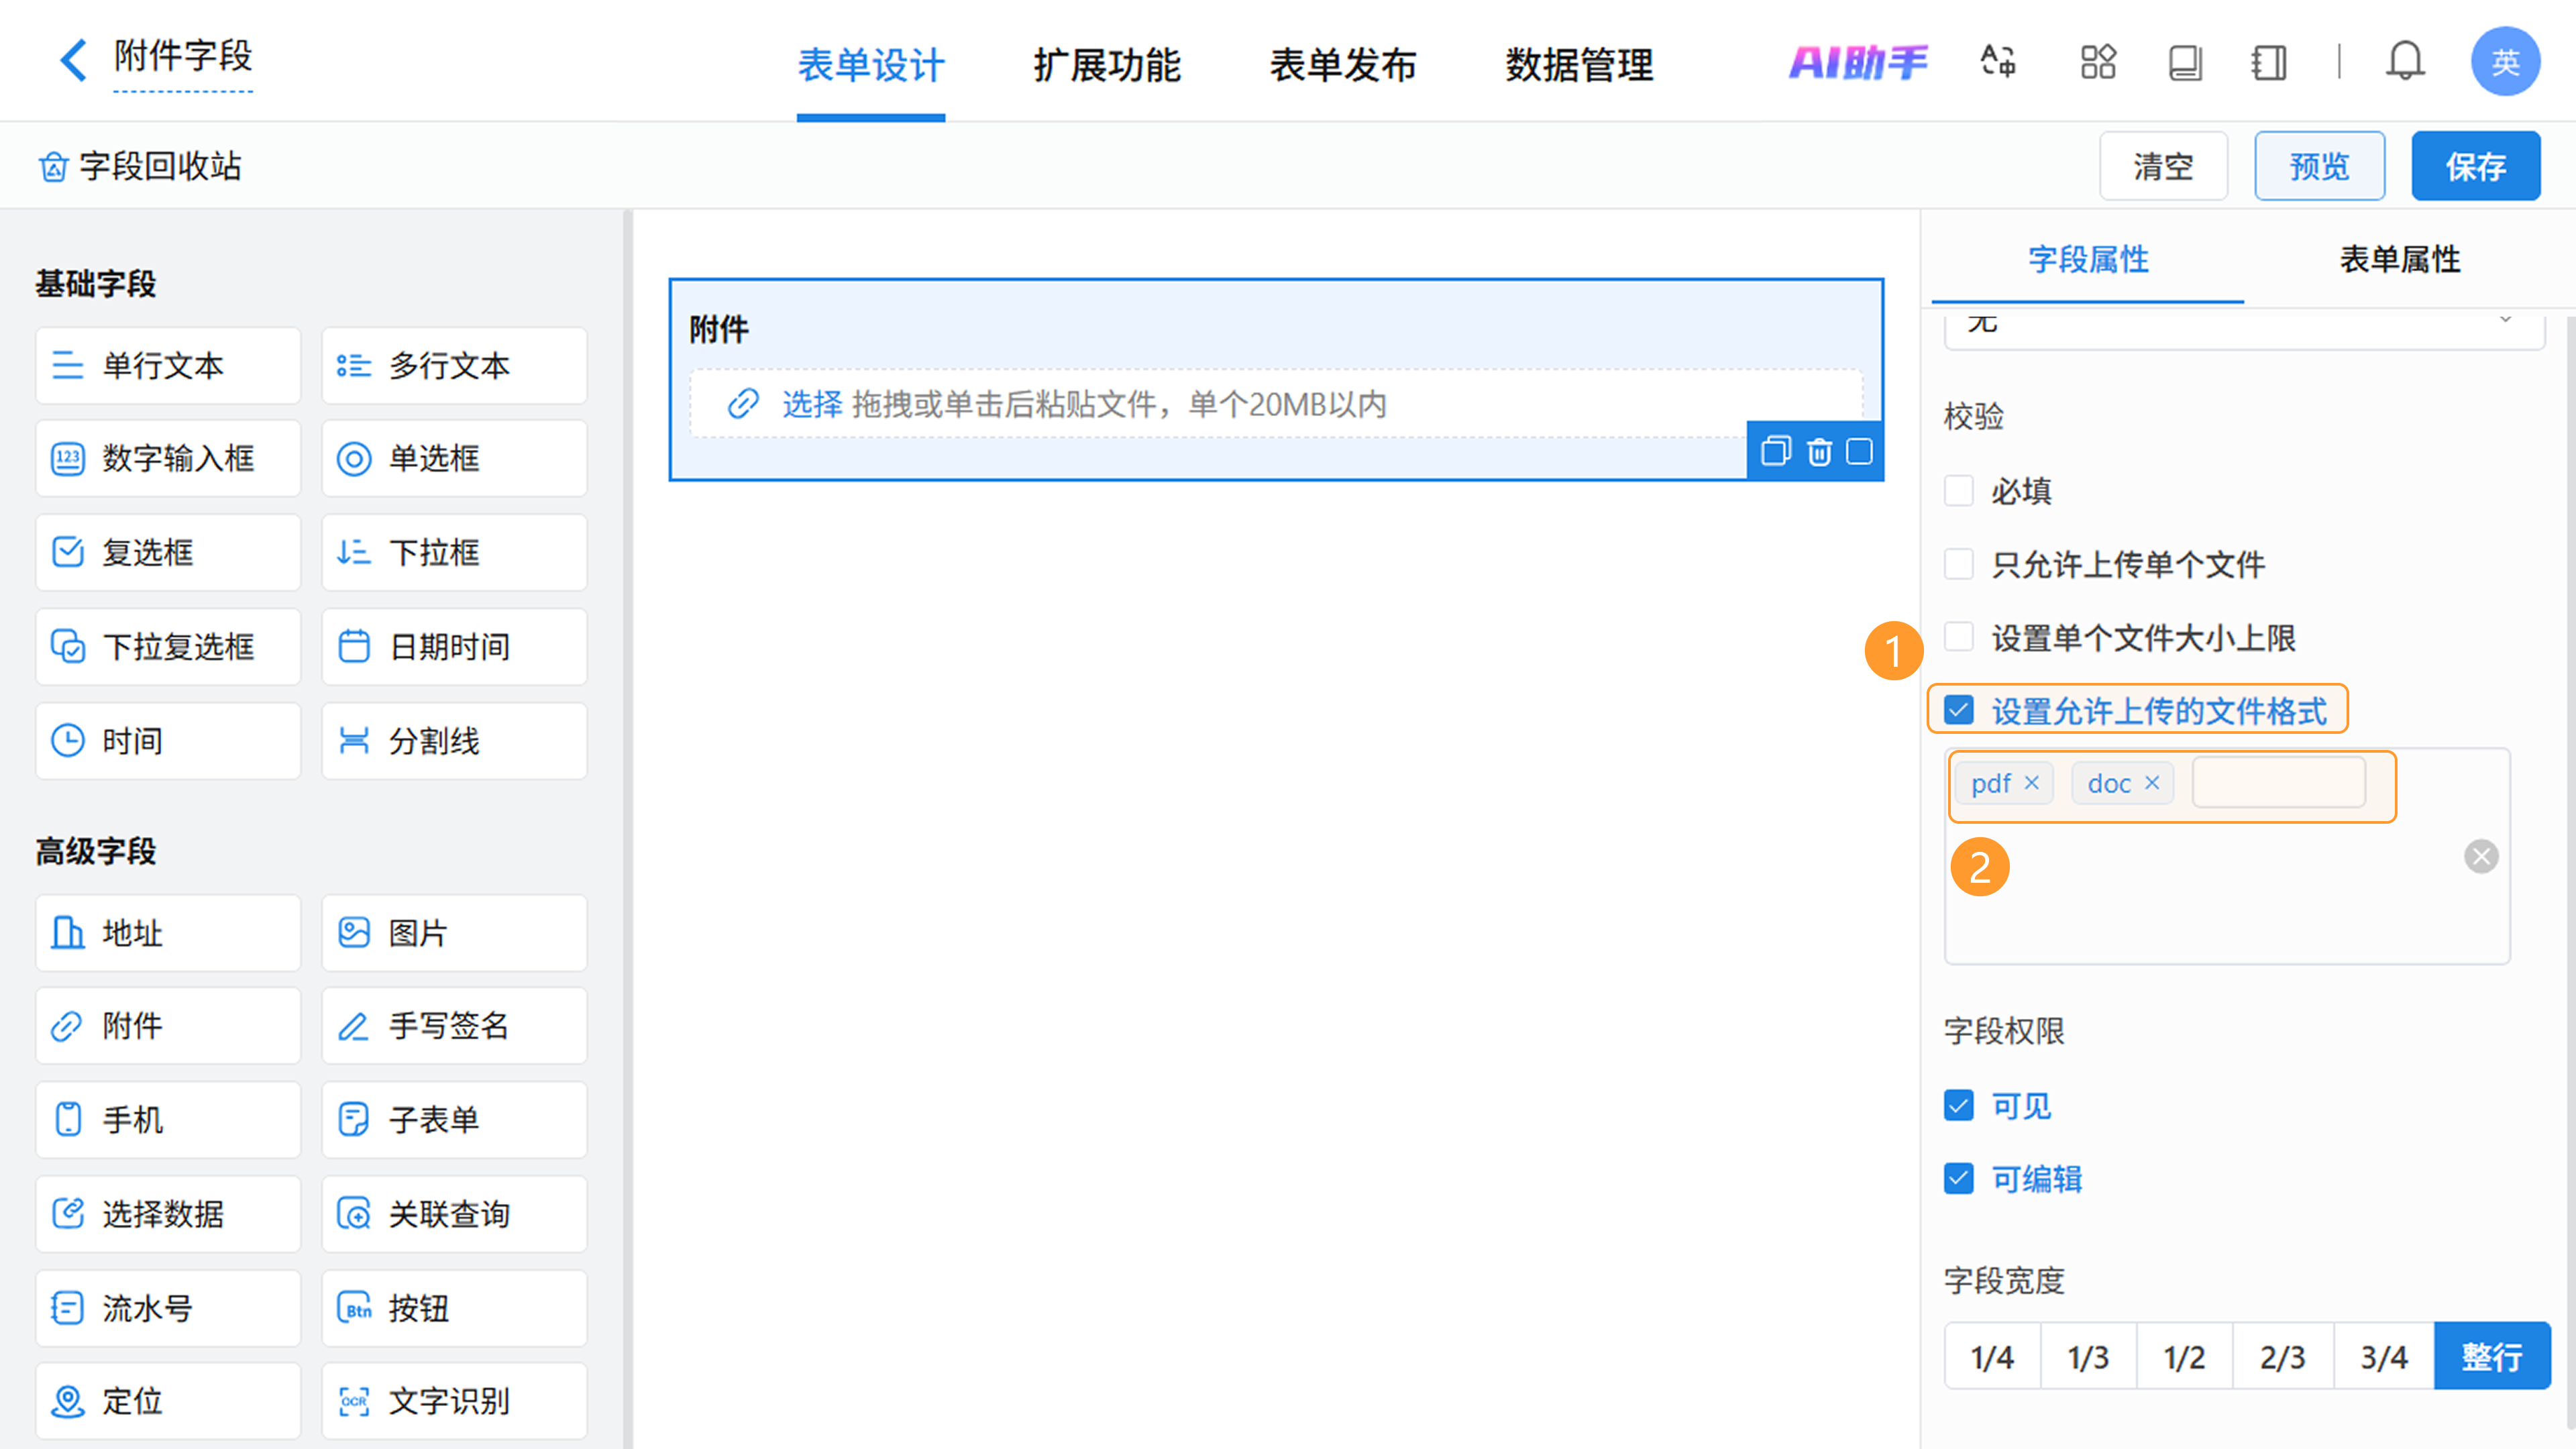This screenshot has height=1449, width=2576.
Task: Enable the 必填 checkbox
Action: coord(1958,491)
